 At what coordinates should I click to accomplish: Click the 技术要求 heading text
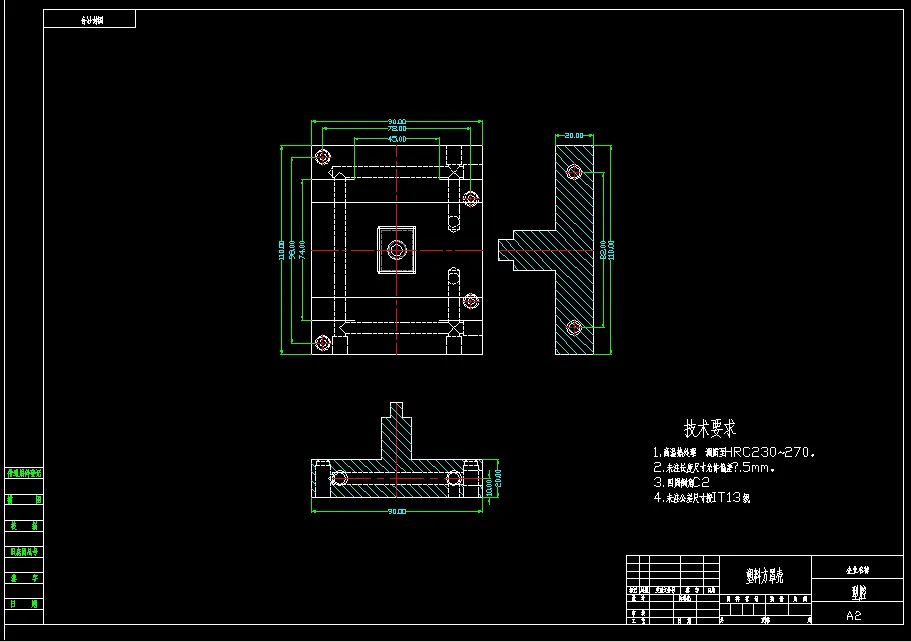point(710,429)
